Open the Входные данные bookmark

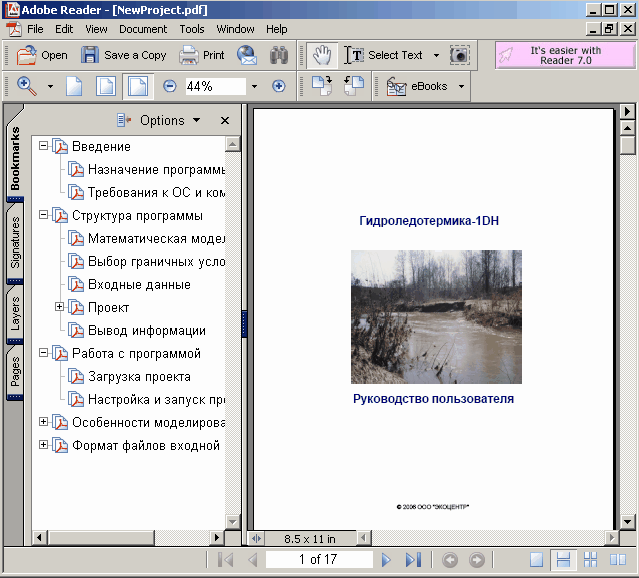[x=138, y=285]
